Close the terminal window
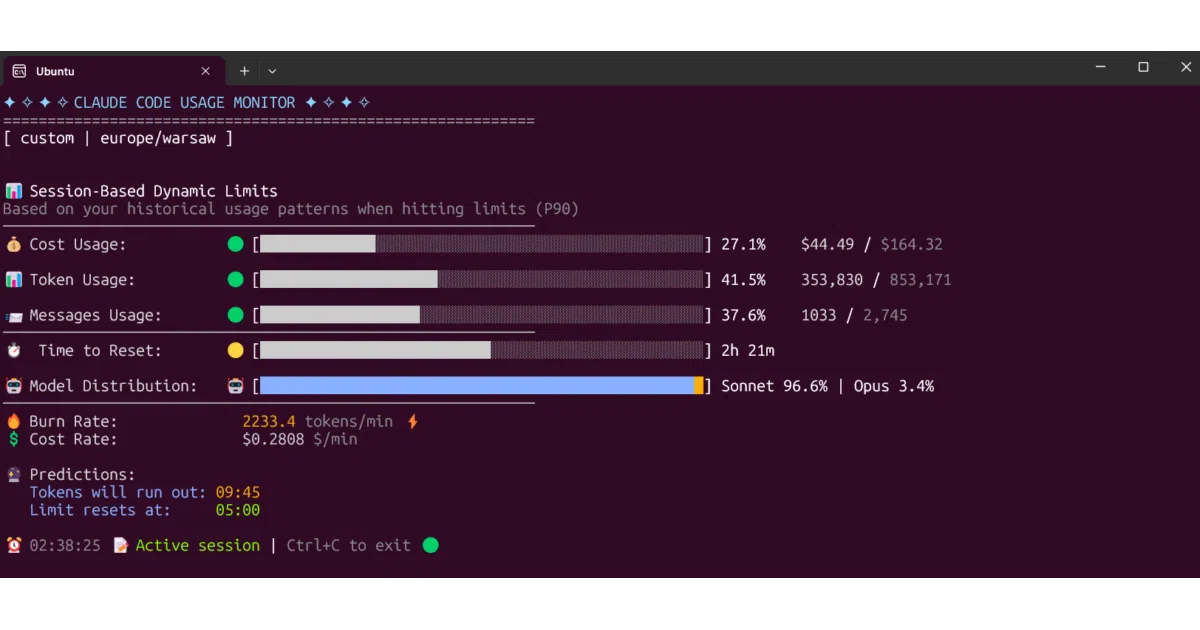 click(x=1186, y=68)
